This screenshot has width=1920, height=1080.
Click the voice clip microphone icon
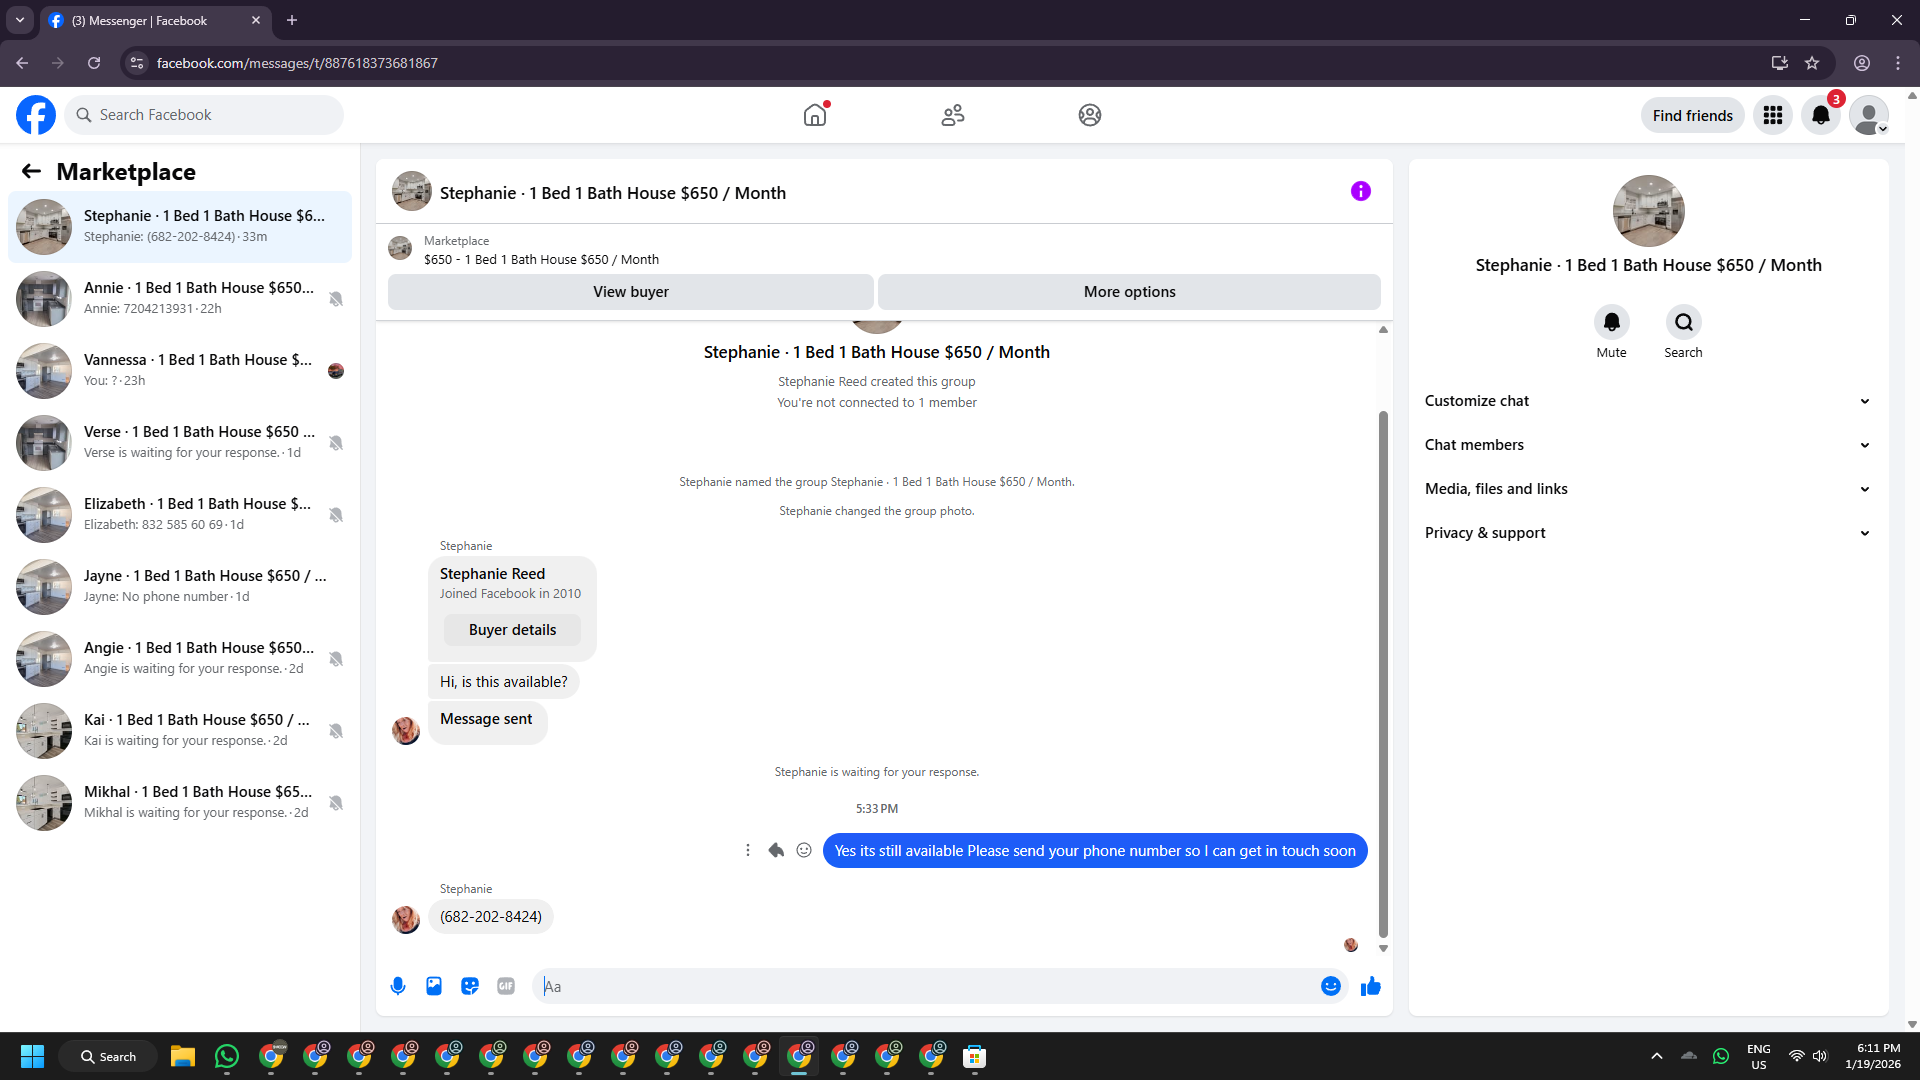(398, 986)
